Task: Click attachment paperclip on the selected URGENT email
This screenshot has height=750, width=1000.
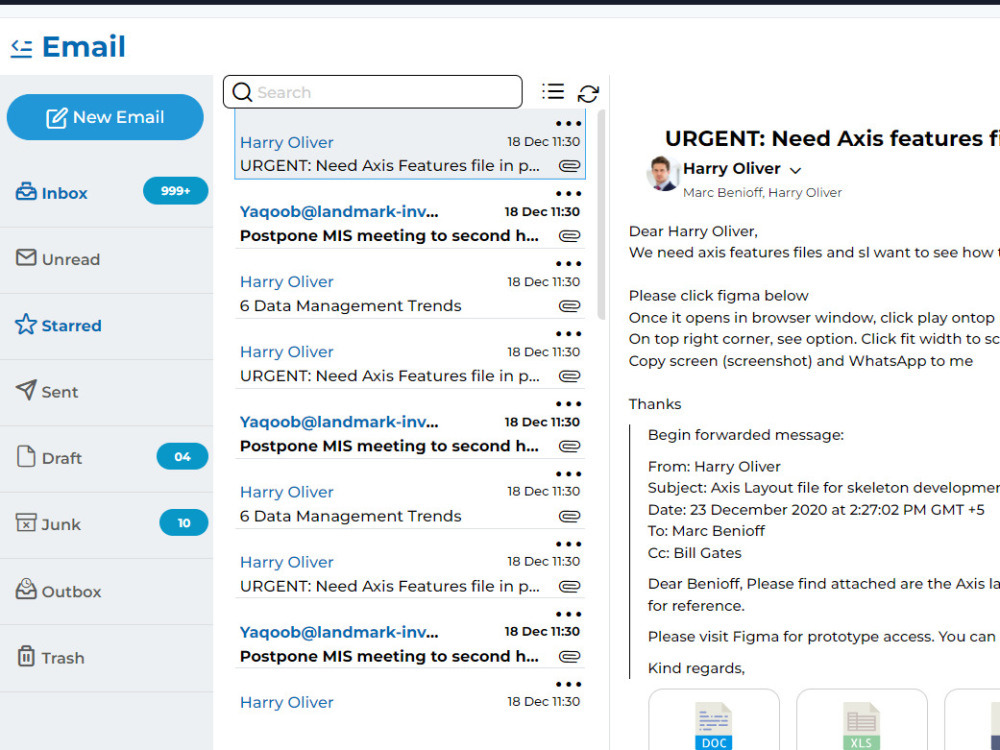Action: (x=570, y=166)
